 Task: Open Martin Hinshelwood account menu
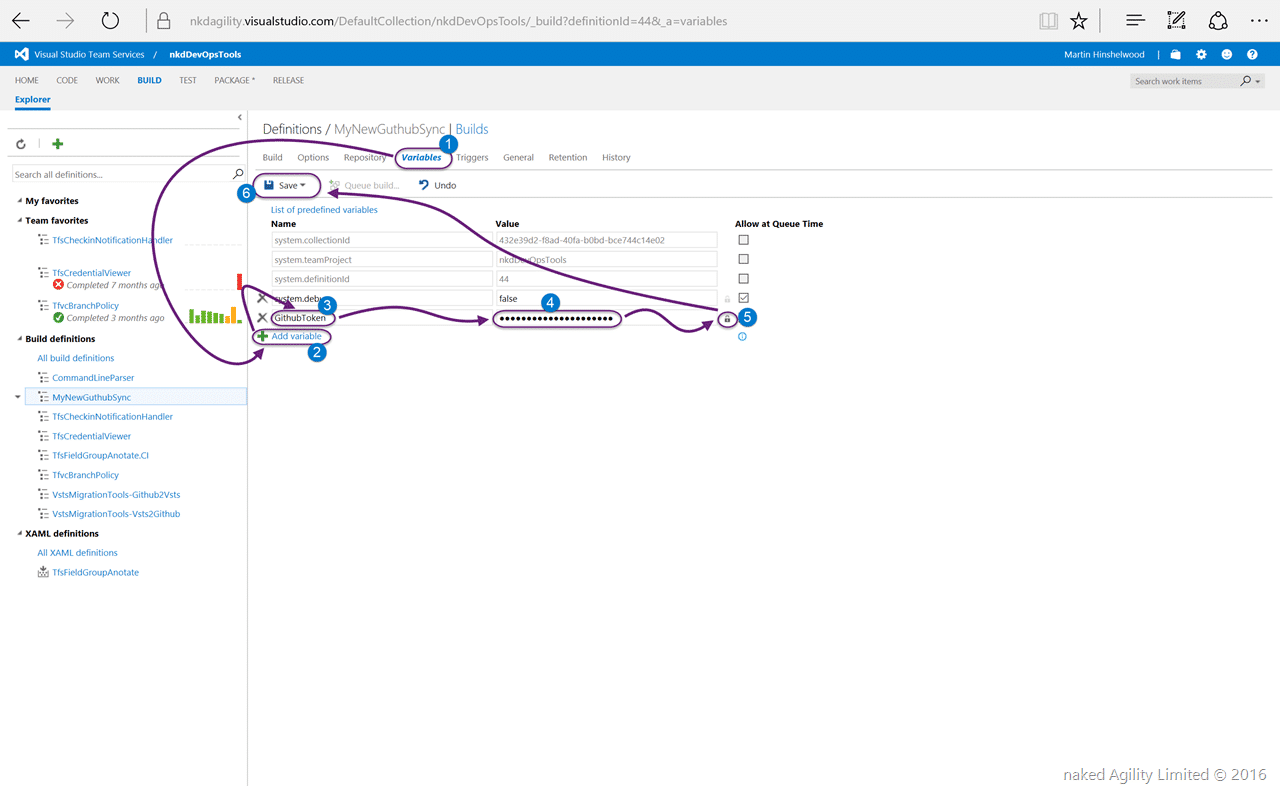1105,54
